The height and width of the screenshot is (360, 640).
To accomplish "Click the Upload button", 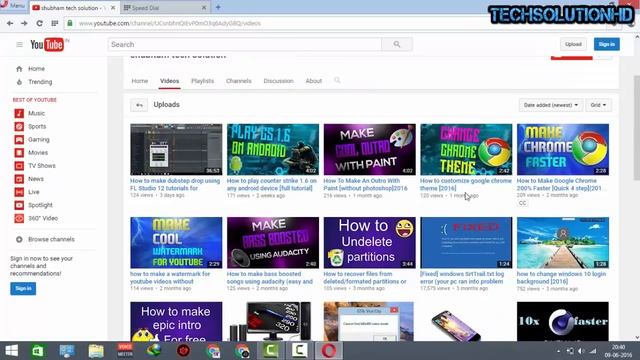I will tap(573, 44).
